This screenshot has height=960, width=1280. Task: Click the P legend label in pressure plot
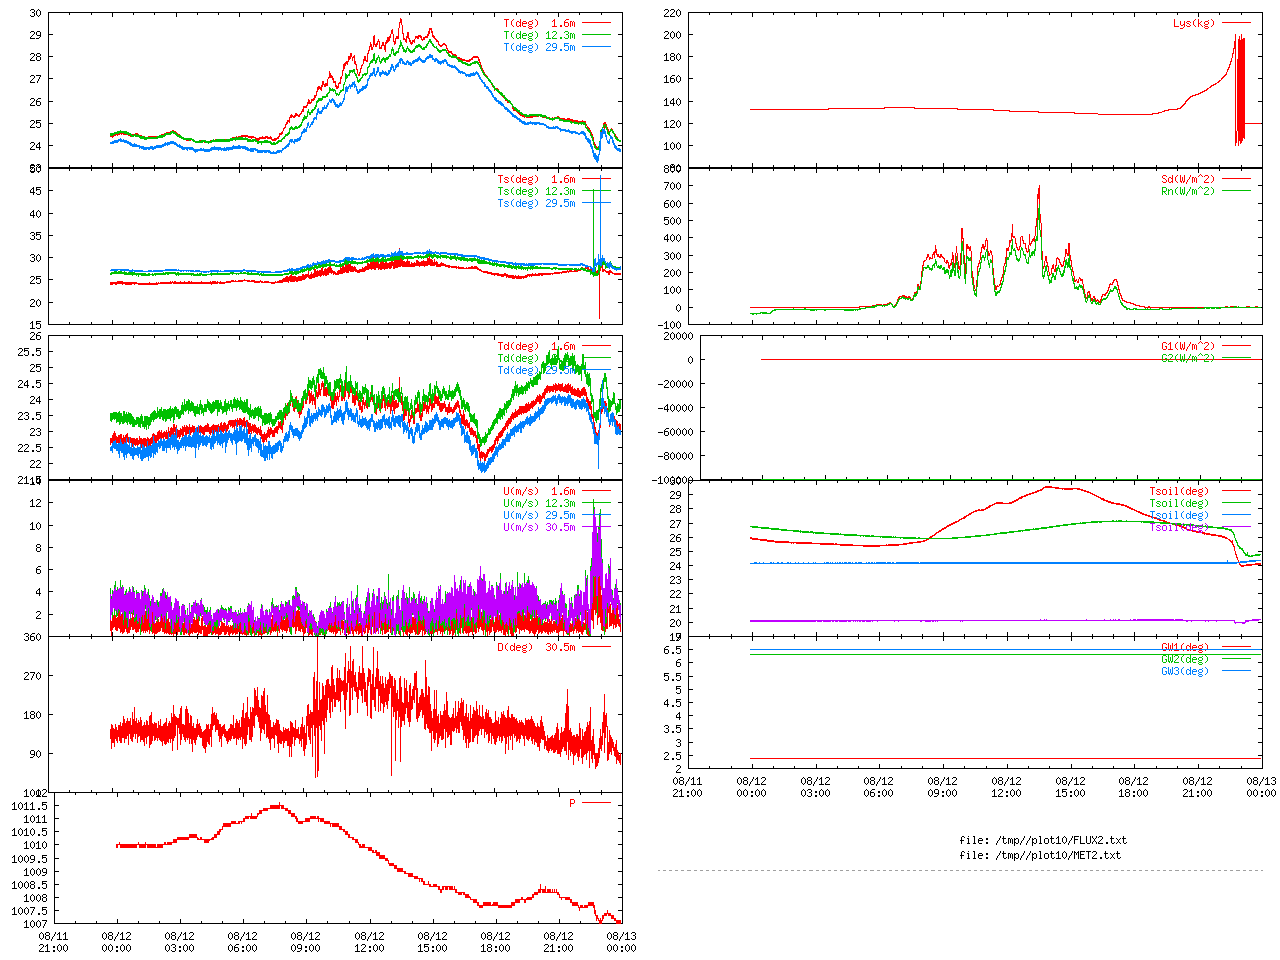572,803
